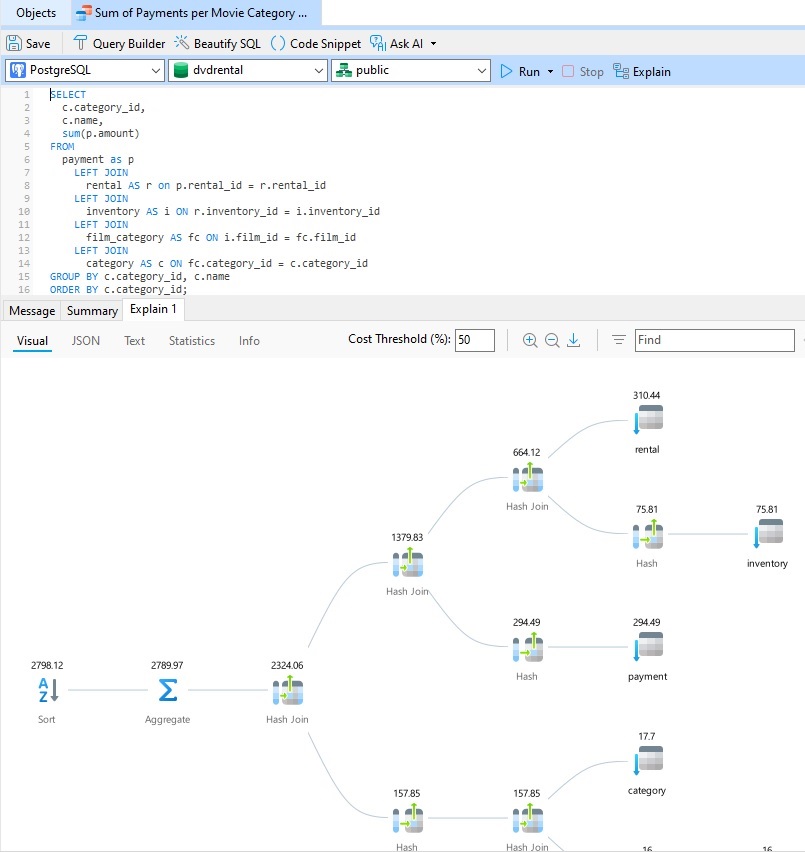The height and width of the screenshot is (852, 805).
Task: Click the download diagram icon
Action: tap(574, 340)
